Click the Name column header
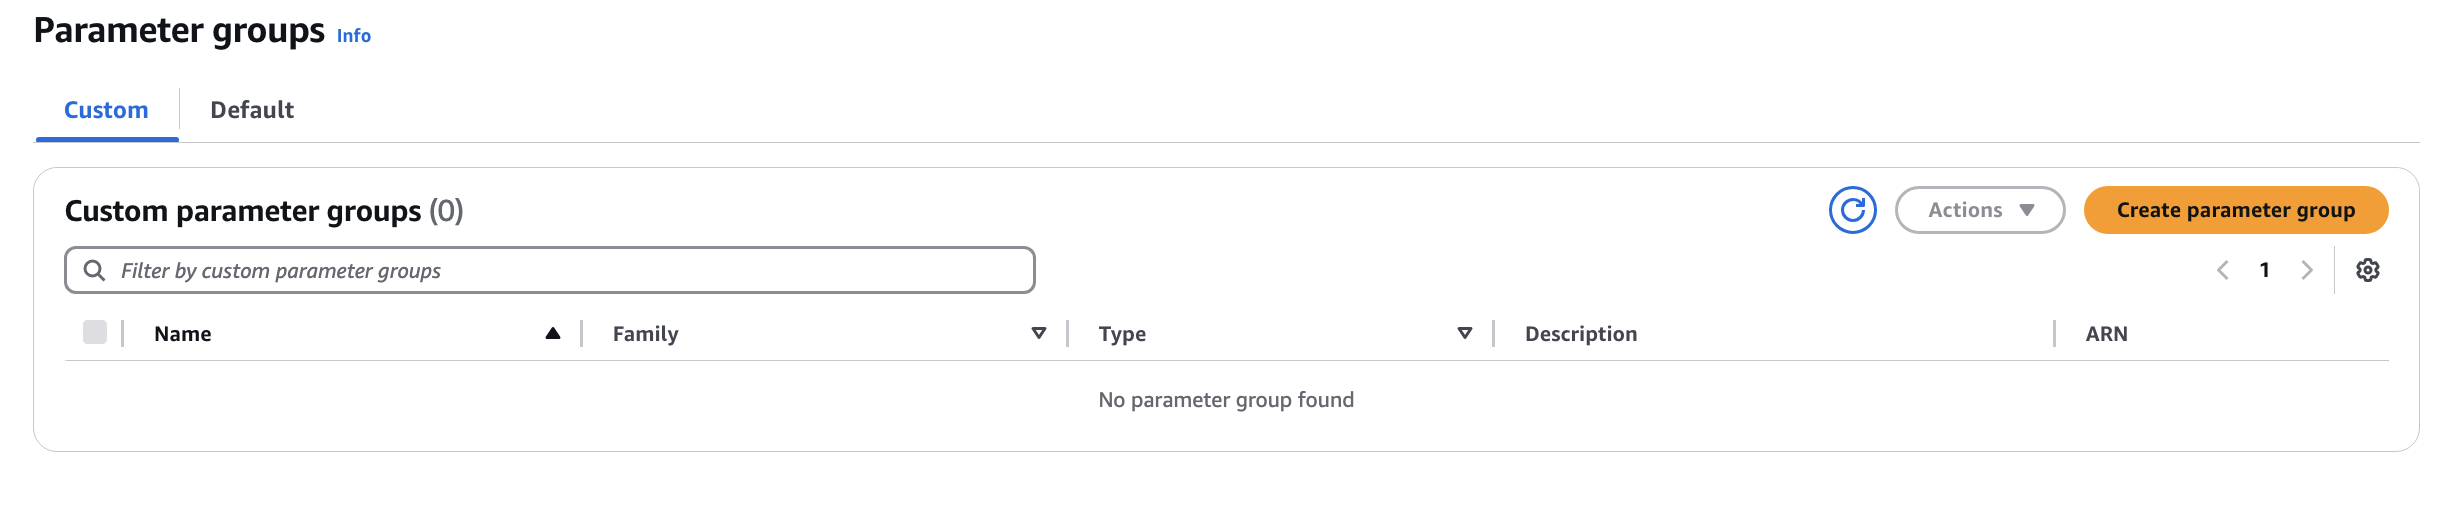The image size is (2448, 518). tap(183, 334)
